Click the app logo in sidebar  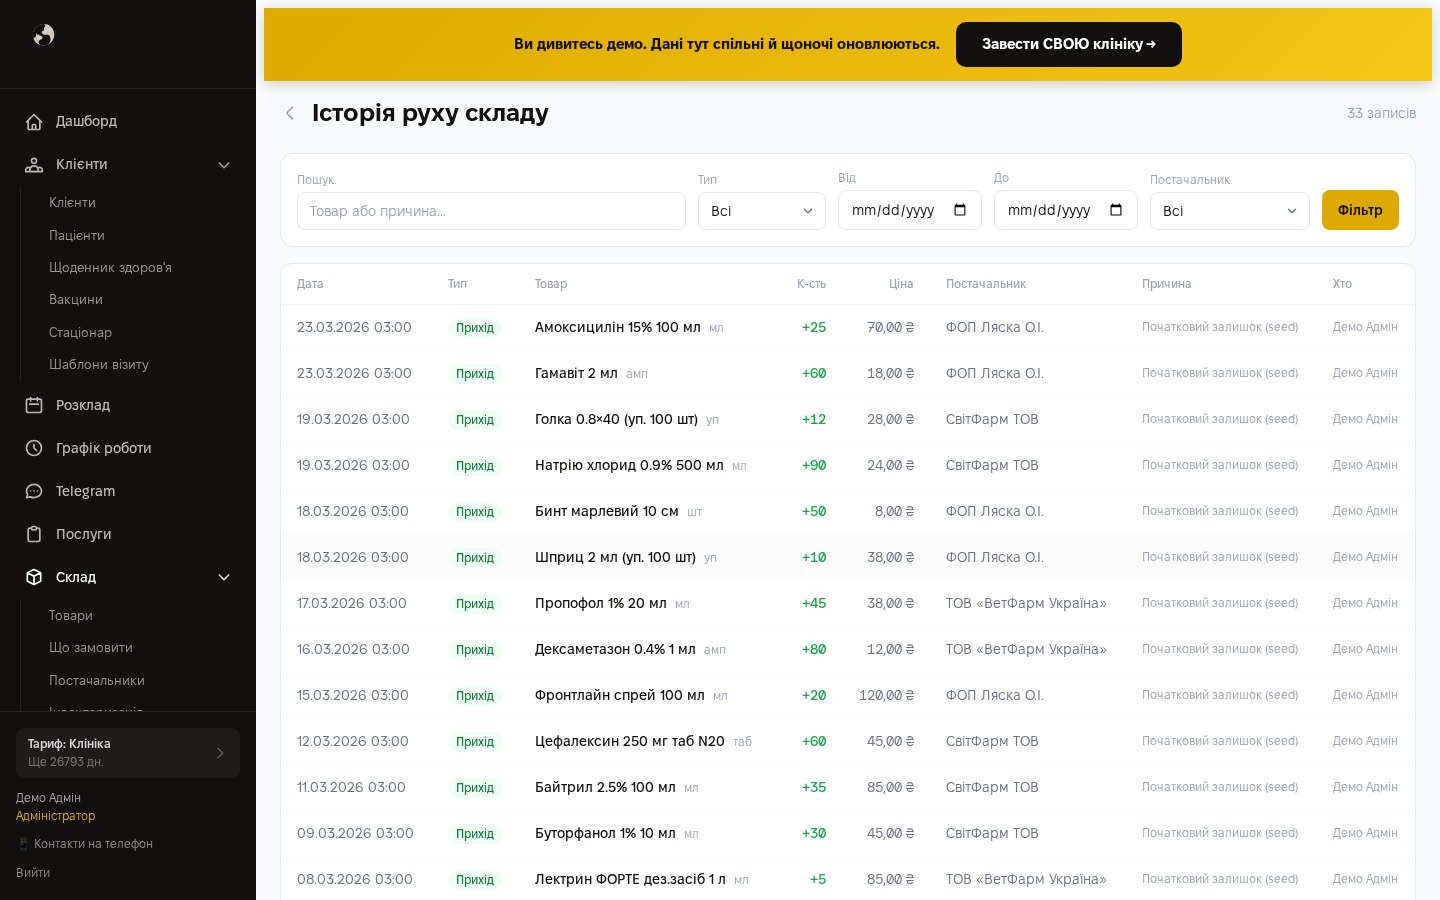coord(43,35)
